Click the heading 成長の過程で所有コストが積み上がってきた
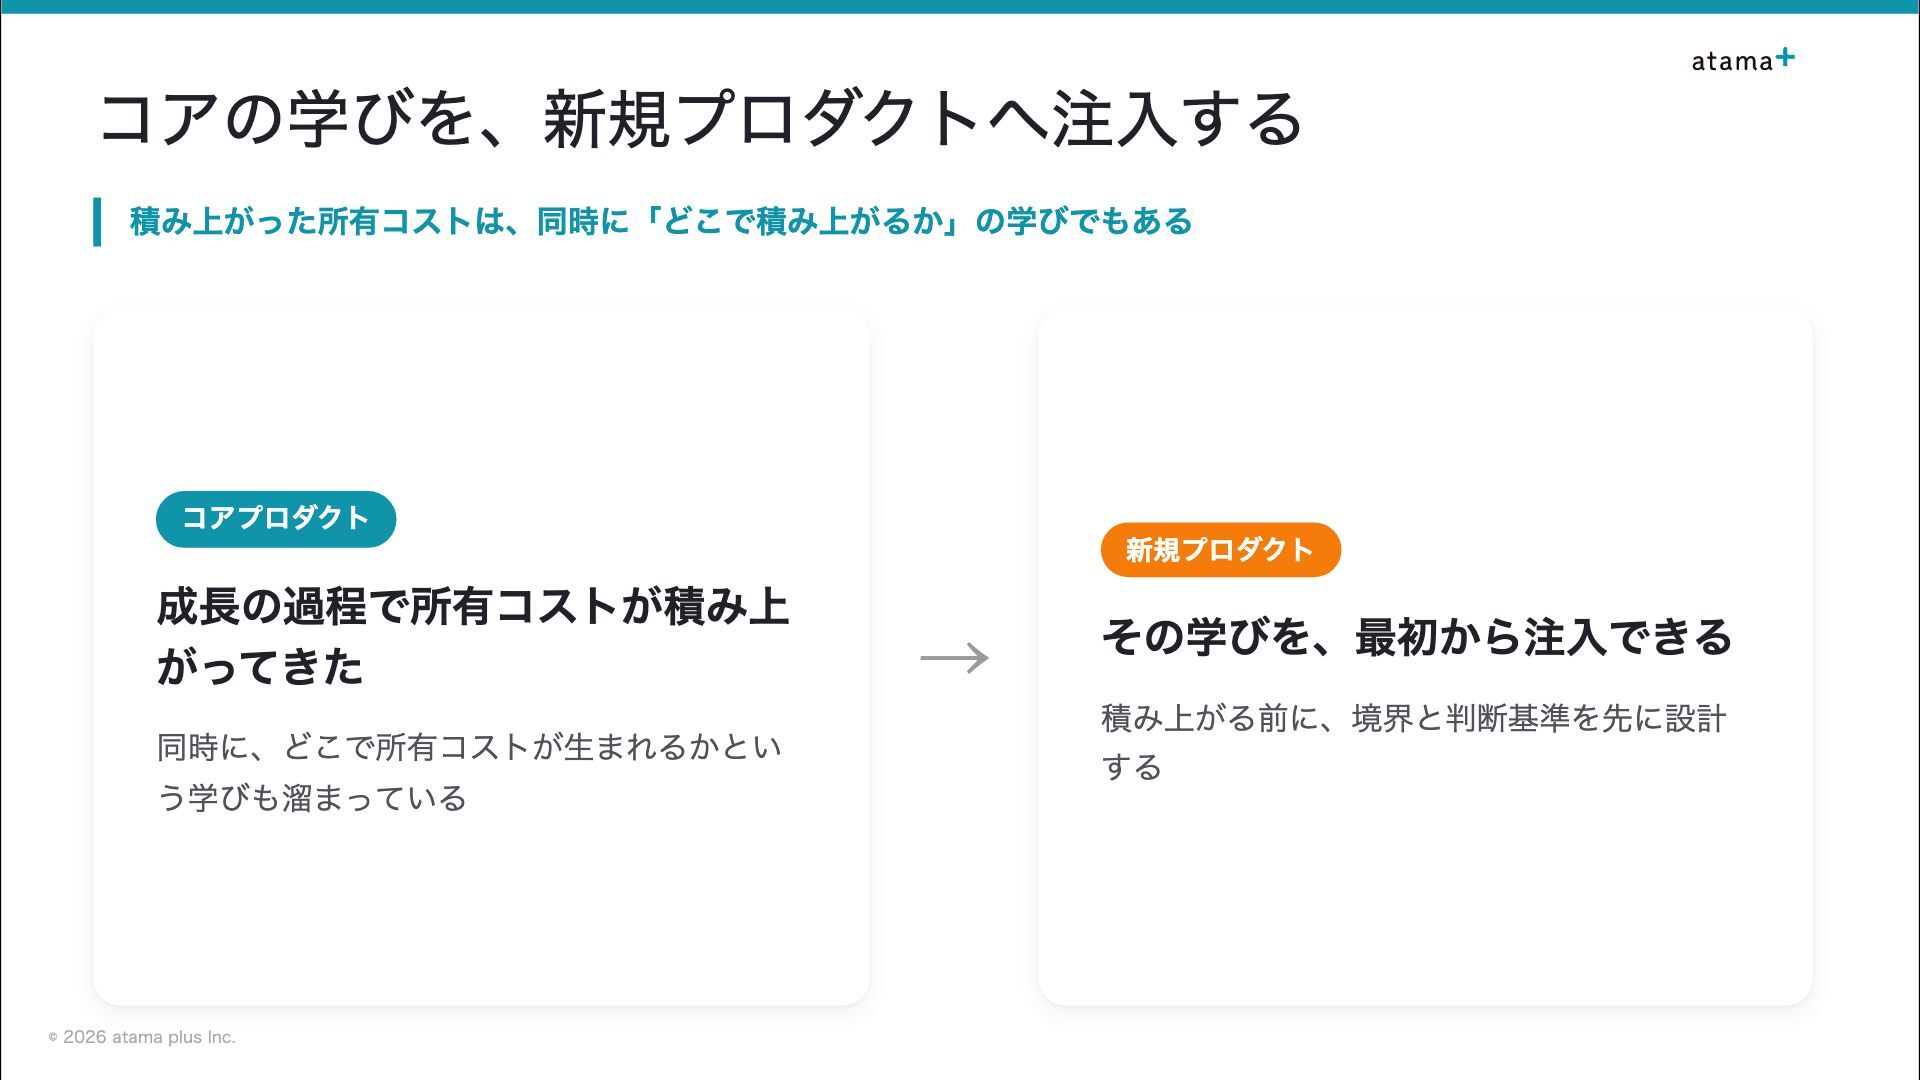Screen dimensions: 1920x1080 click(x=473, y=637)
